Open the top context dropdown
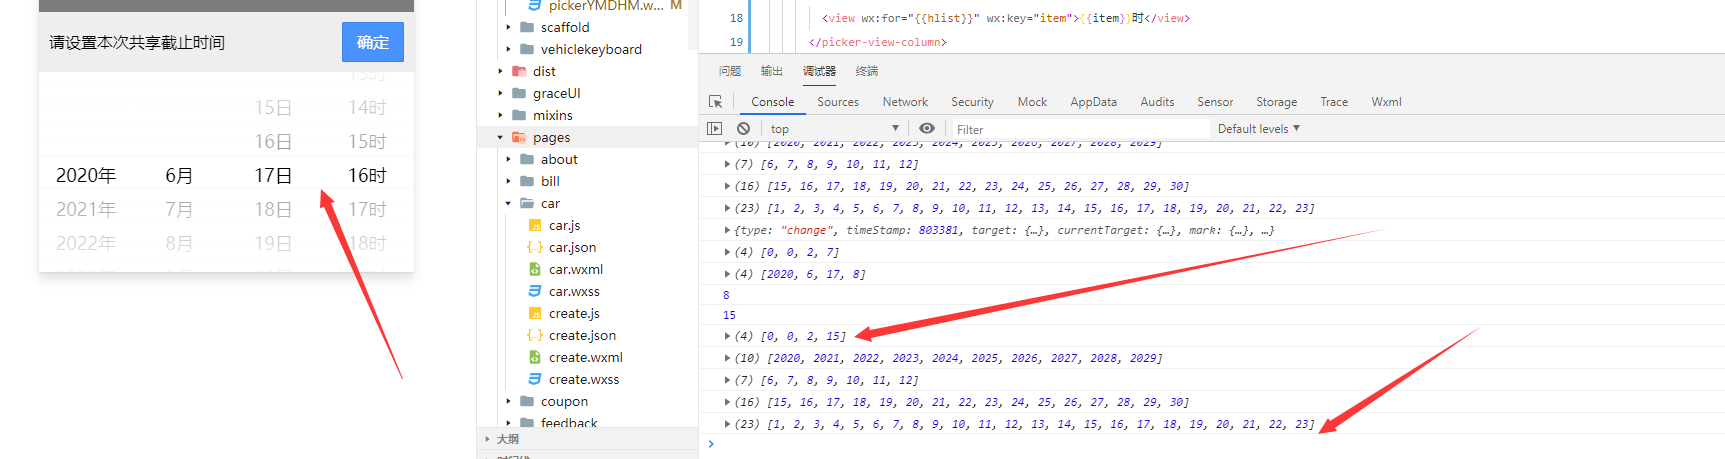Image resolution: width=1725 pixels, height=459 pixels. 834,129
